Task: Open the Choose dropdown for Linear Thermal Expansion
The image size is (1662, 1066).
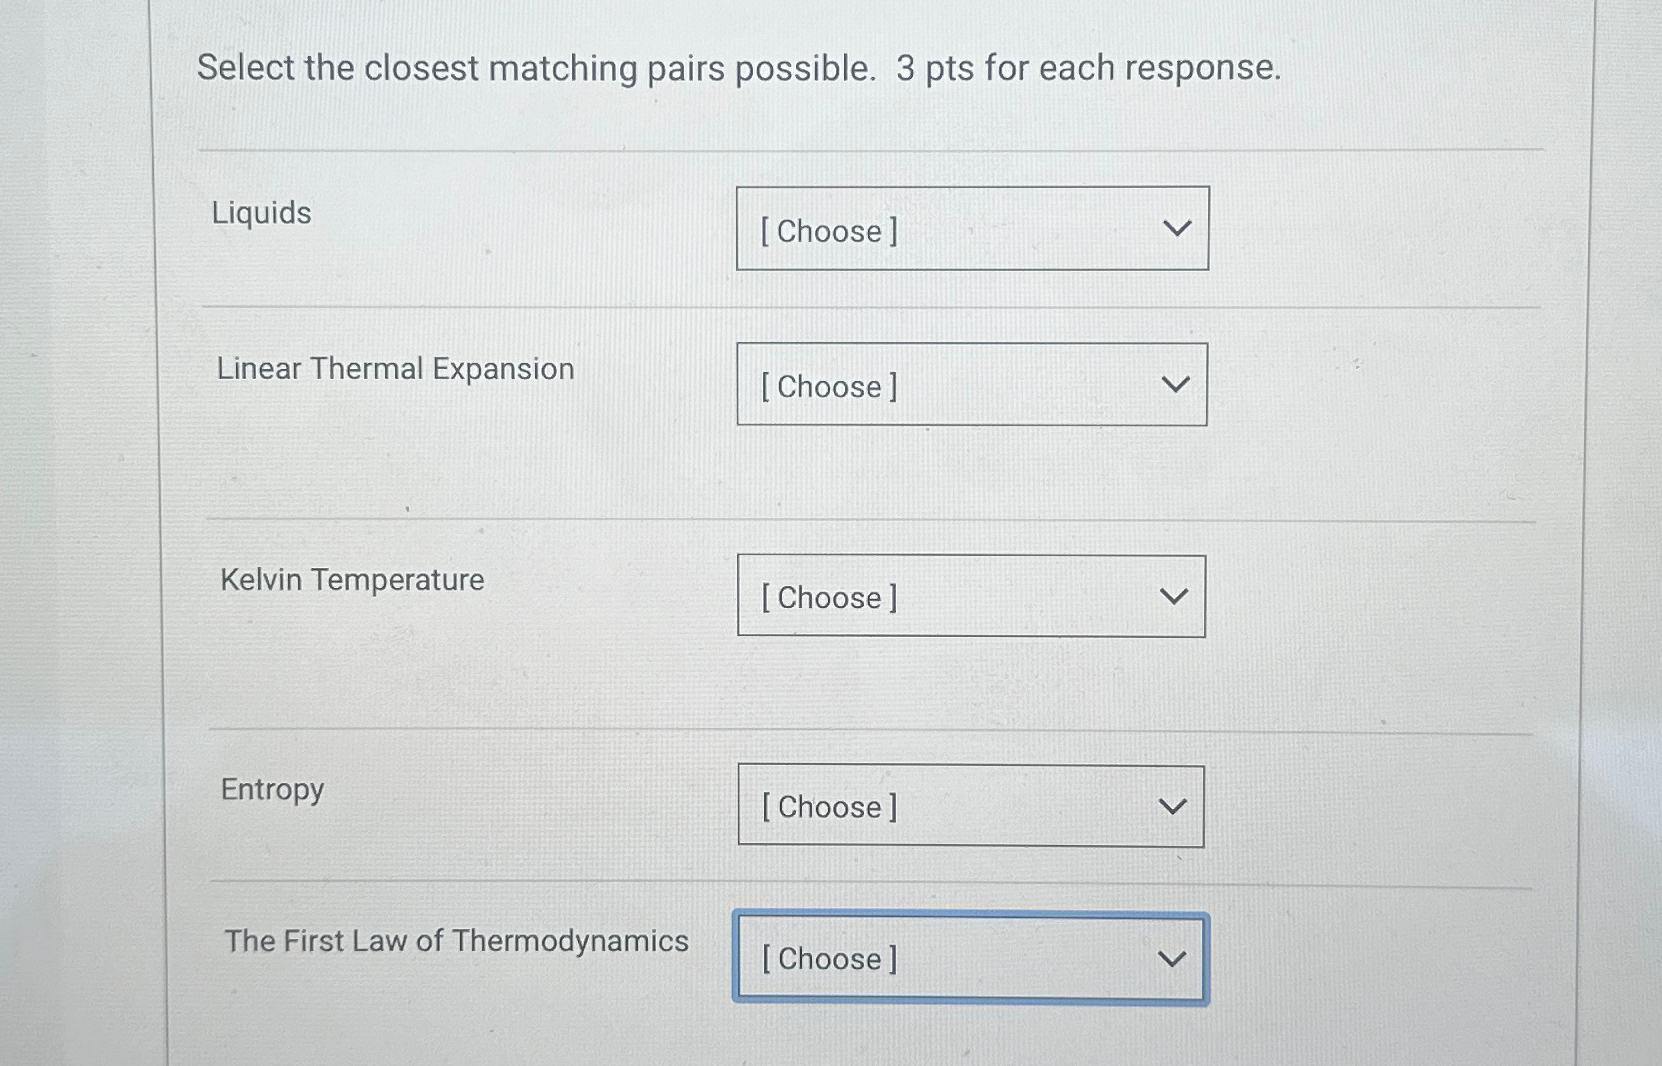Action: pyautogui.click(x=970, y=385)
